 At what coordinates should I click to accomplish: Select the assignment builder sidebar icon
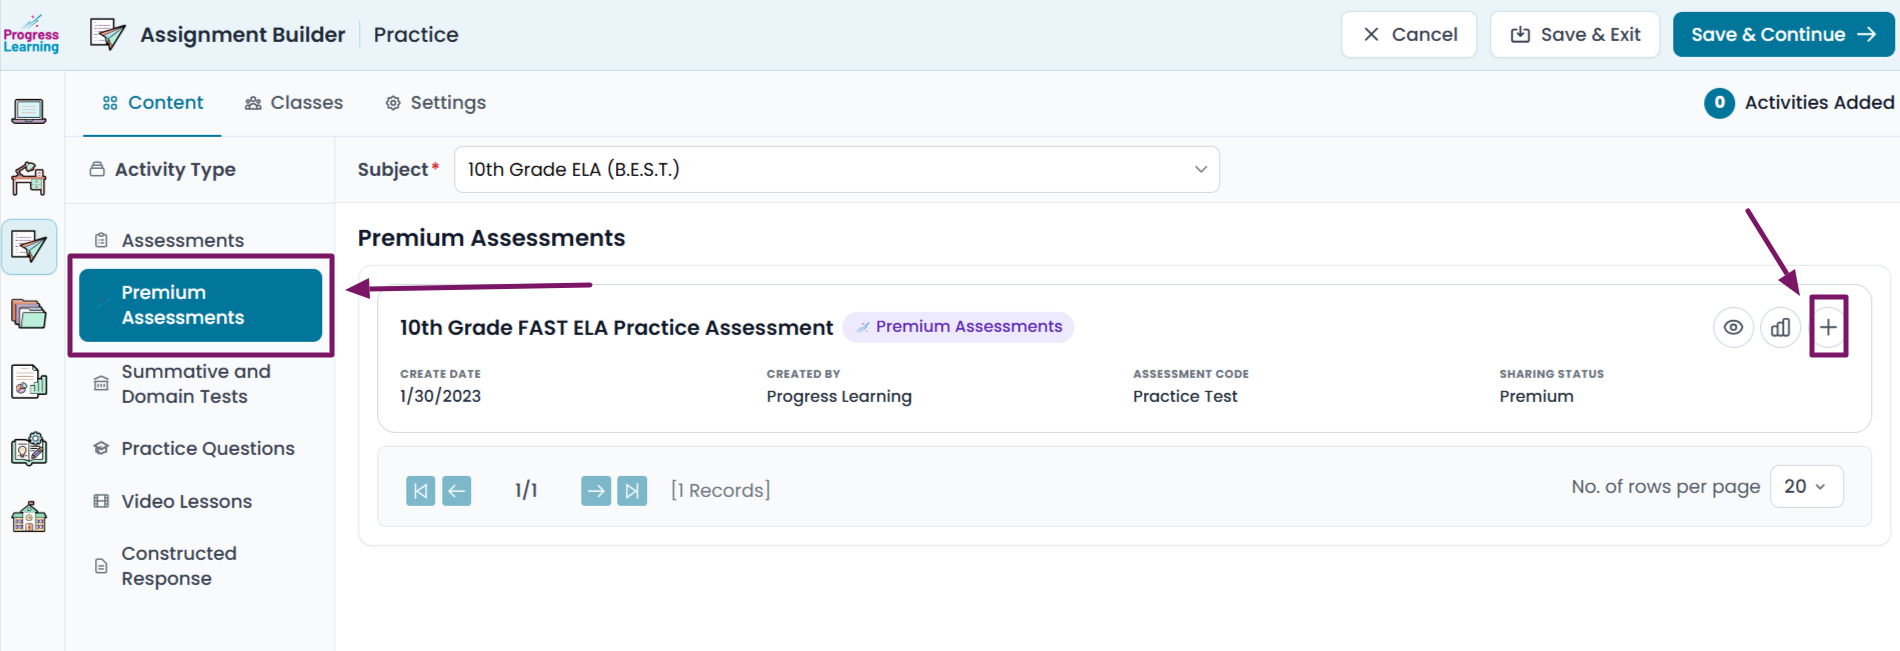tap(29, 246)
